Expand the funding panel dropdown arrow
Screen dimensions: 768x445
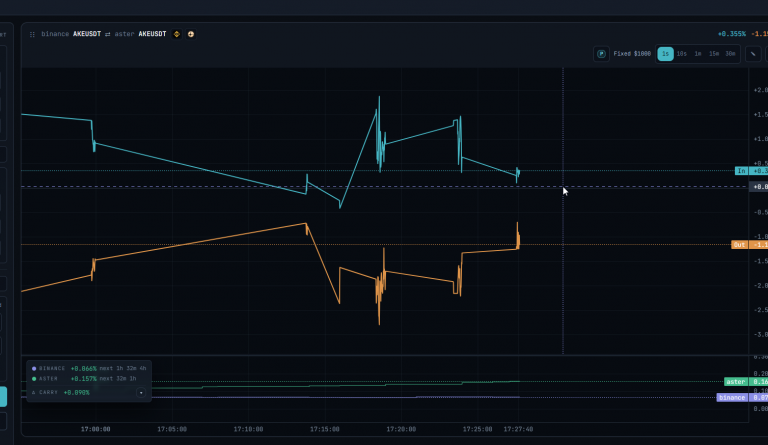click(x=141, y=393)
